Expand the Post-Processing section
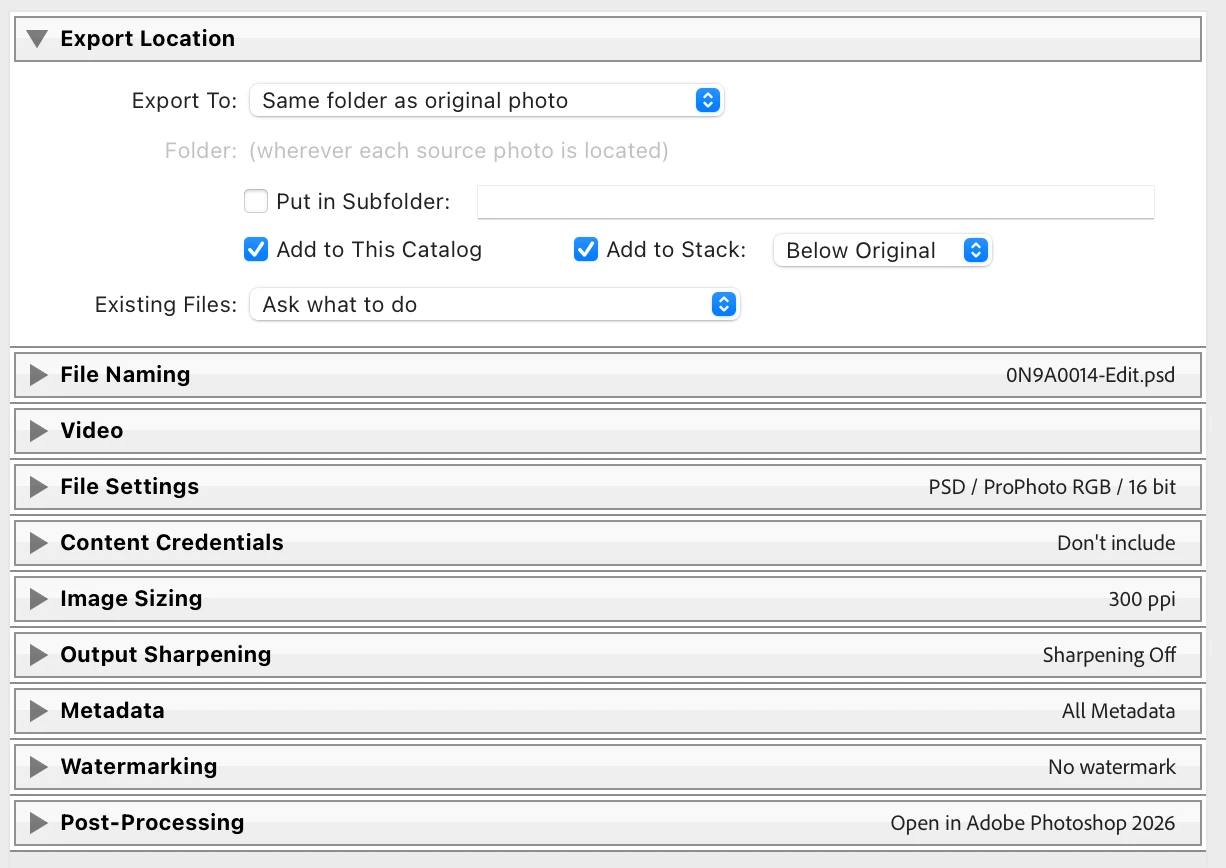The width and height of the screenshot is (1226, 868). point(39,823)
